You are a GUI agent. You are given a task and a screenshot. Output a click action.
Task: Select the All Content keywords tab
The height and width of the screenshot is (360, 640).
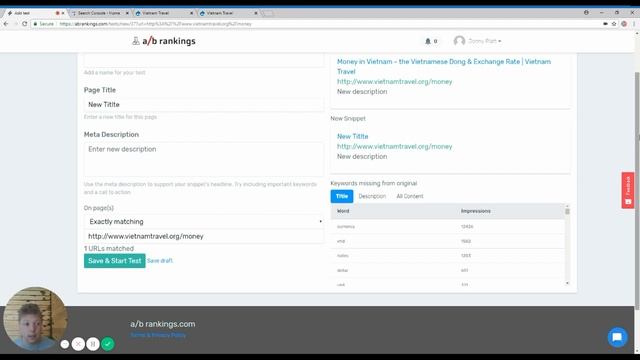tap(410, 196)
